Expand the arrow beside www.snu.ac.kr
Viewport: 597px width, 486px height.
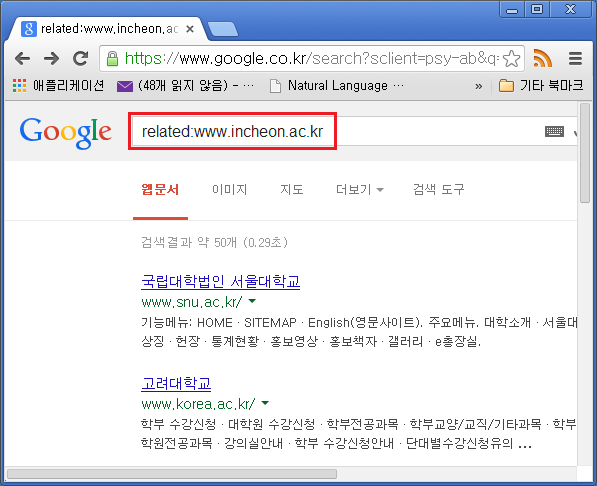coord(252,301)
